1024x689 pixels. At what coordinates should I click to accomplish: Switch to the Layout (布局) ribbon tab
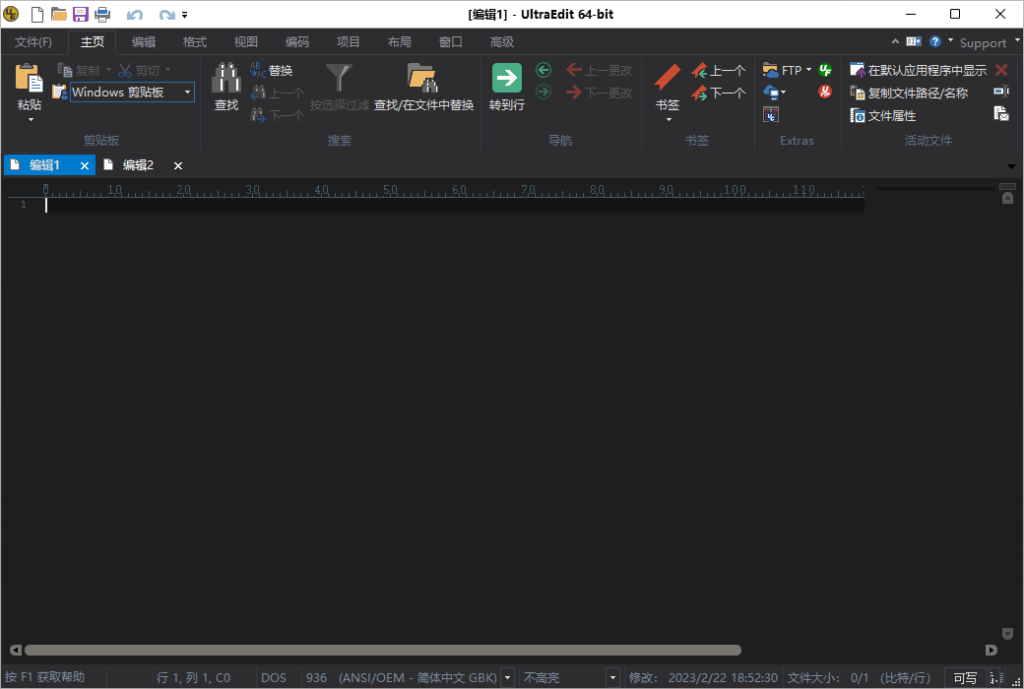(x=399, y=42)
